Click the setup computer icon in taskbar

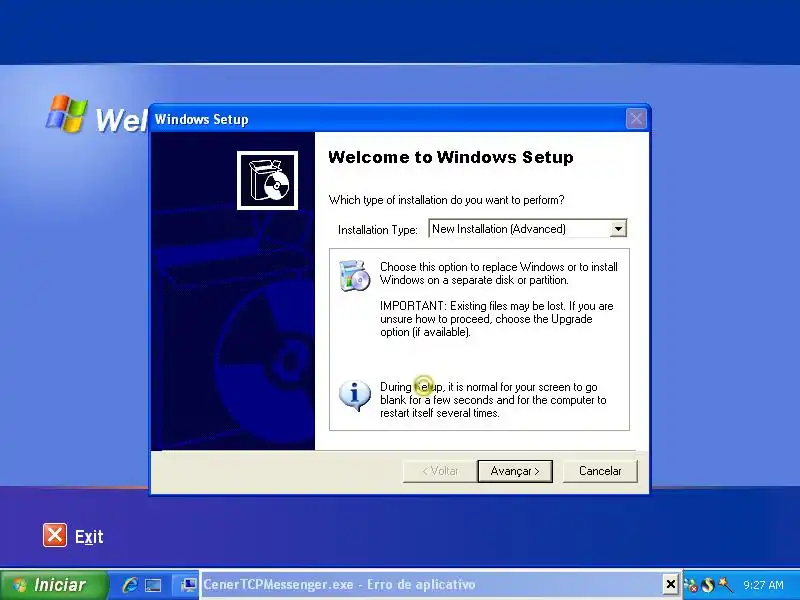(189, 585)
